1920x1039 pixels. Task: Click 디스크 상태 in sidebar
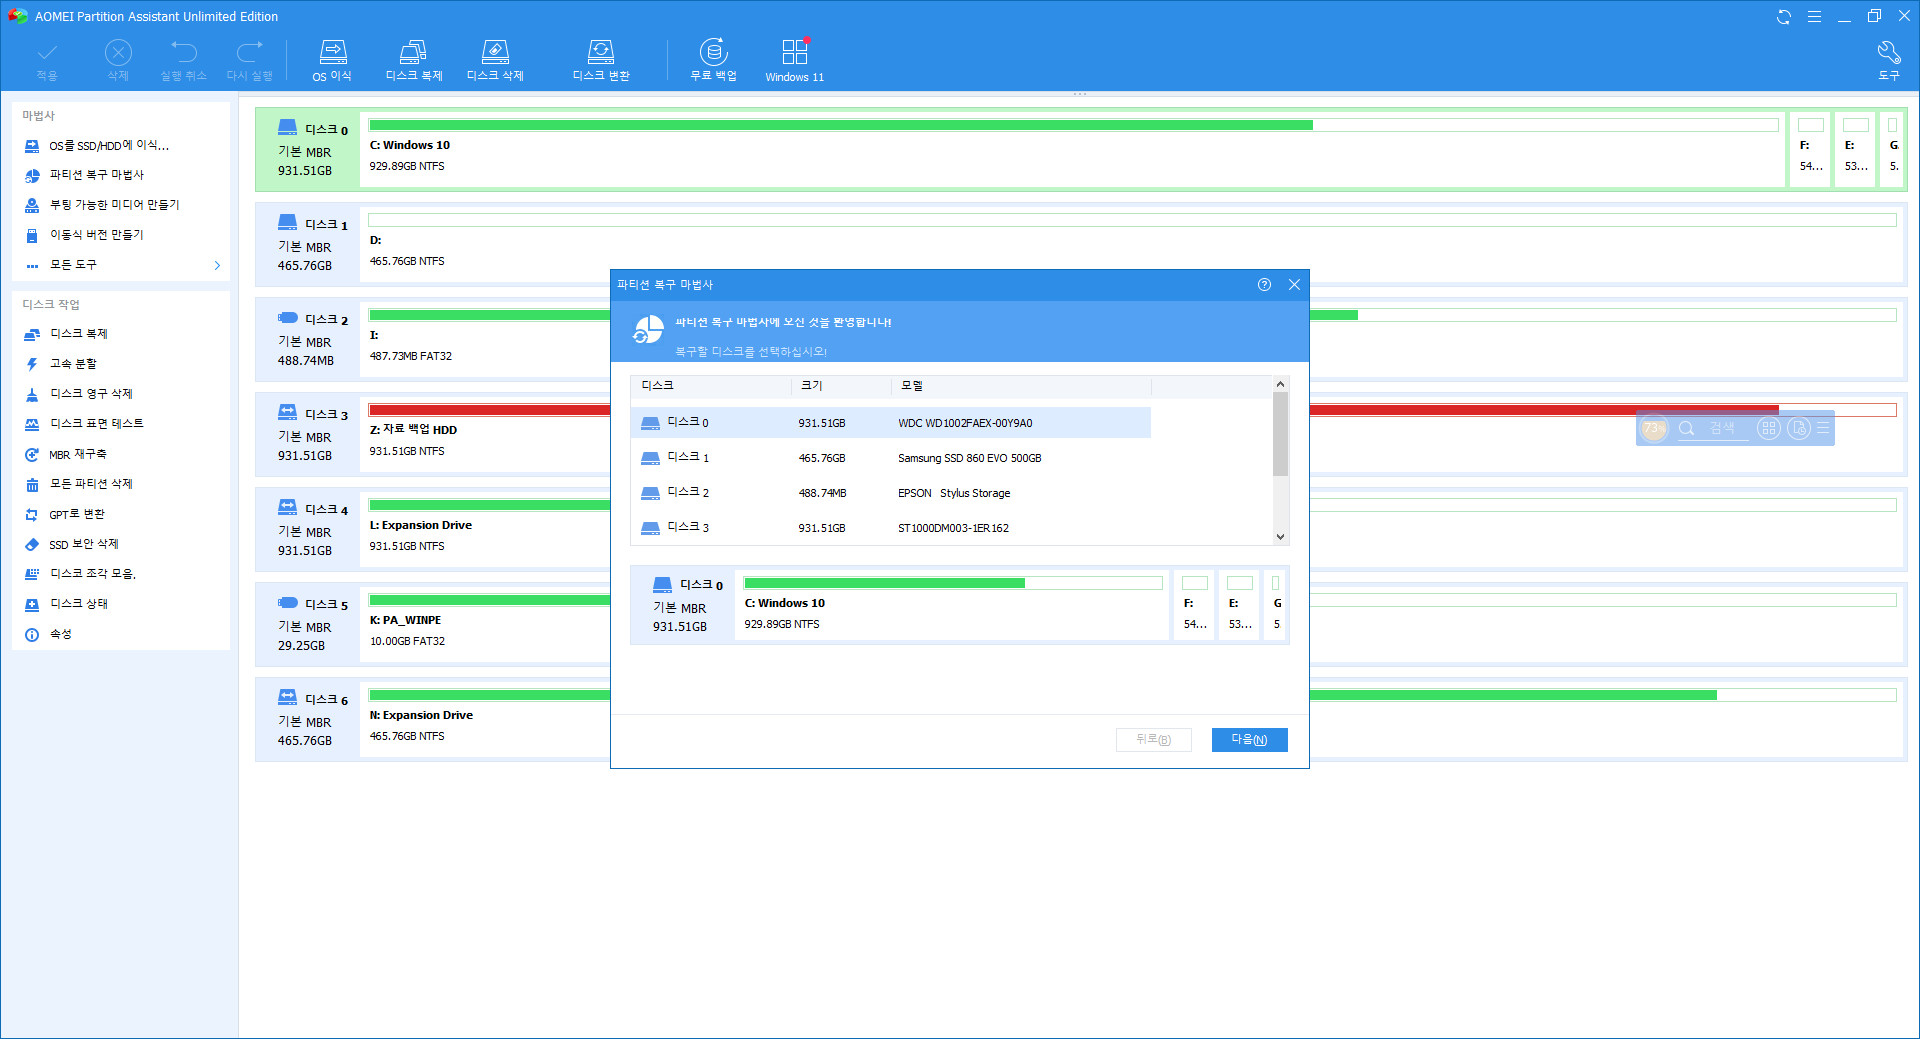[79, 604]
